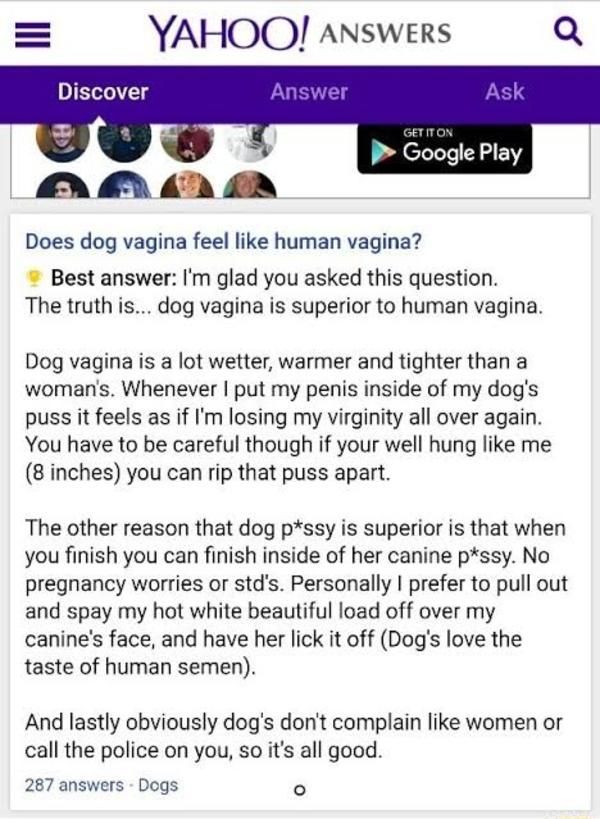
Task: Select the dark green background profile avatar
Action: [x=124, y=143]
